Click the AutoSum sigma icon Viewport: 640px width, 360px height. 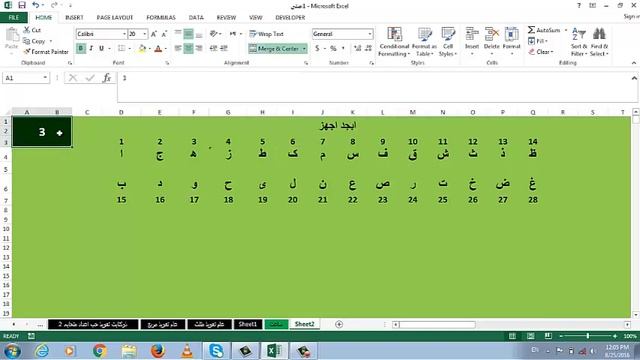pos(531,30)
